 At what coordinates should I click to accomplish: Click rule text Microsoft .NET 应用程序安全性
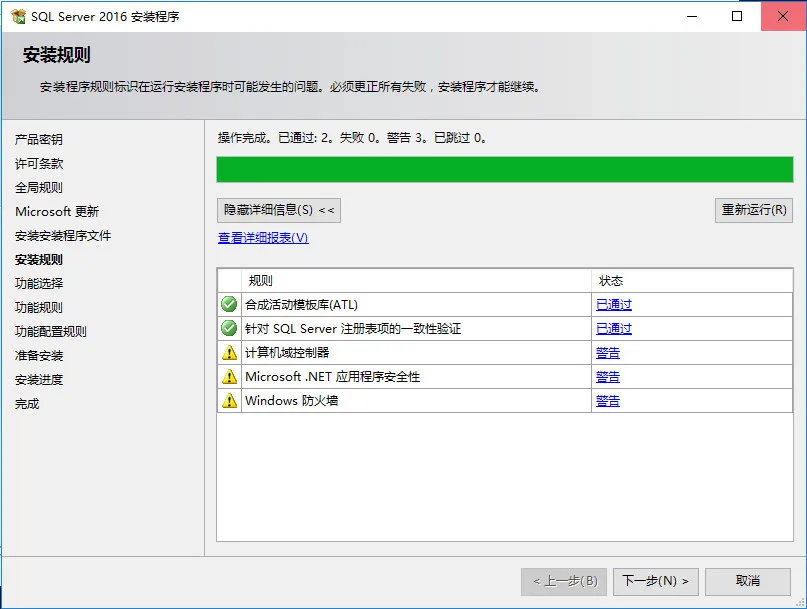(332, 377)
